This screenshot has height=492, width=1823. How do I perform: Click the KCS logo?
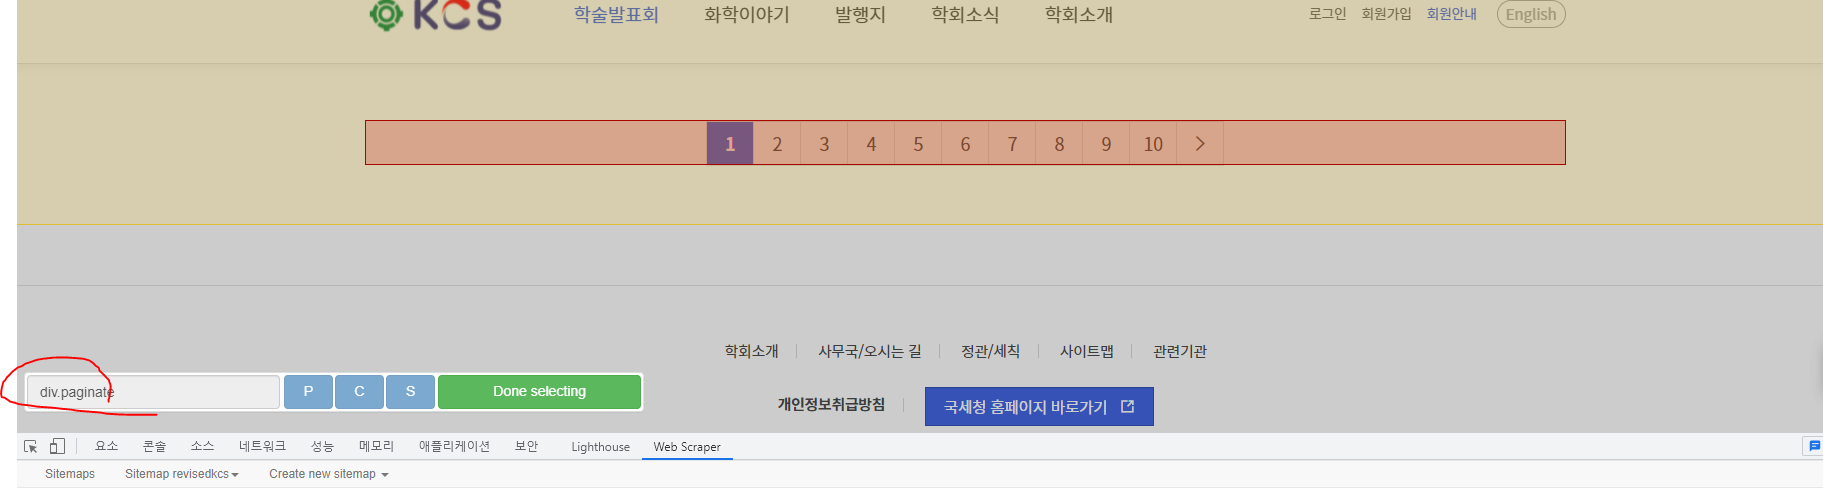(435, 15)
